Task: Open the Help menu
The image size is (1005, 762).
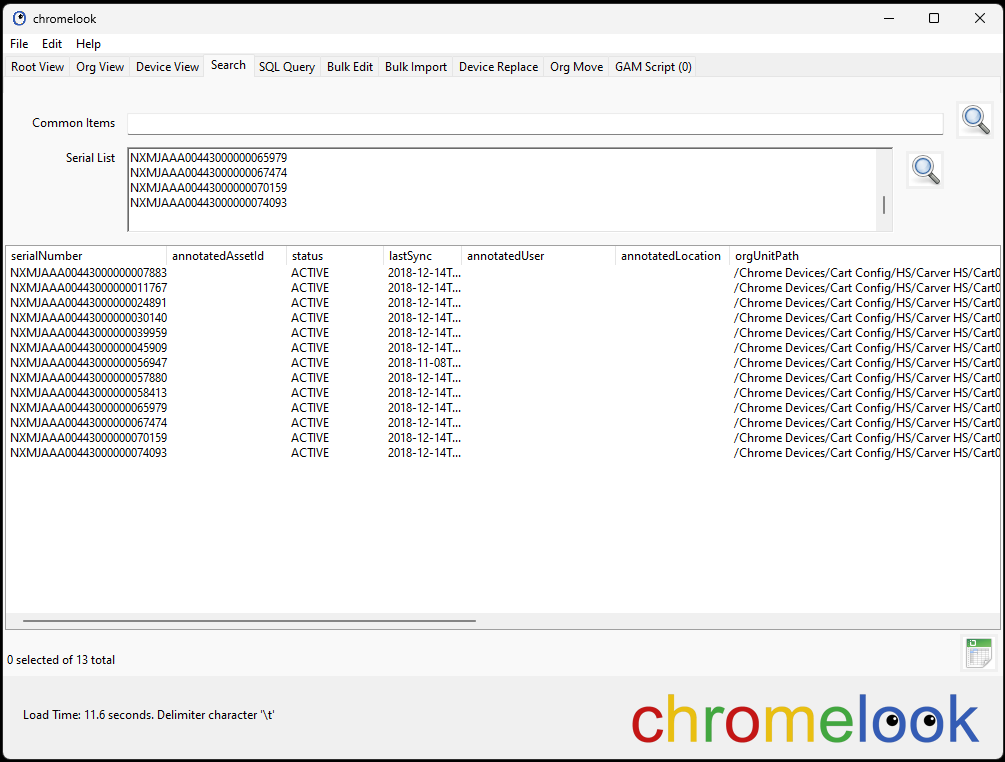Action: click(88, 43)
